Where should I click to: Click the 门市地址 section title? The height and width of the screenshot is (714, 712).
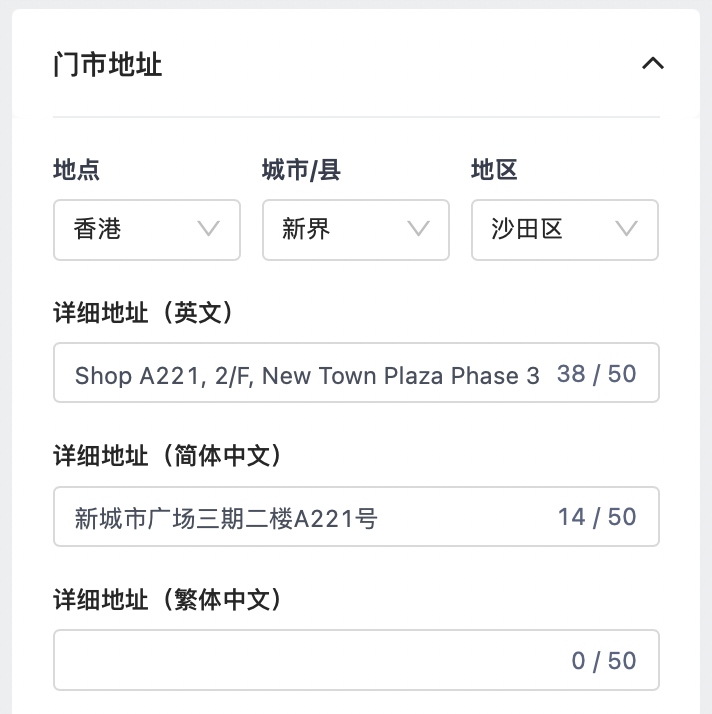(107, 64)
